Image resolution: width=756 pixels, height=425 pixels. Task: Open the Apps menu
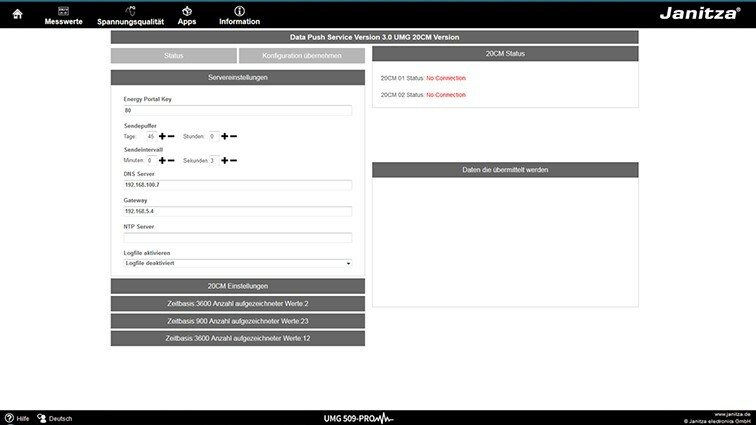(x=187, y=15)
